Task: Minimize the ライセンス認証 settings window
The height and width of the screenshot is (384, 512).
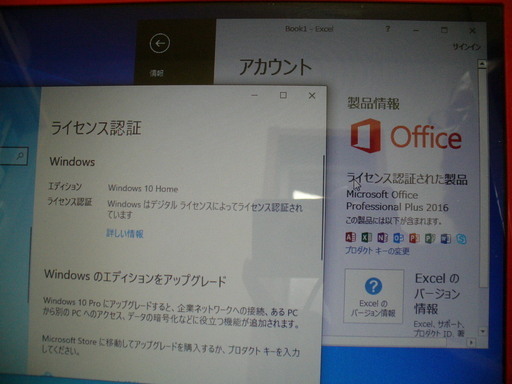Action: pyautogui.click(x=255, y=95)
